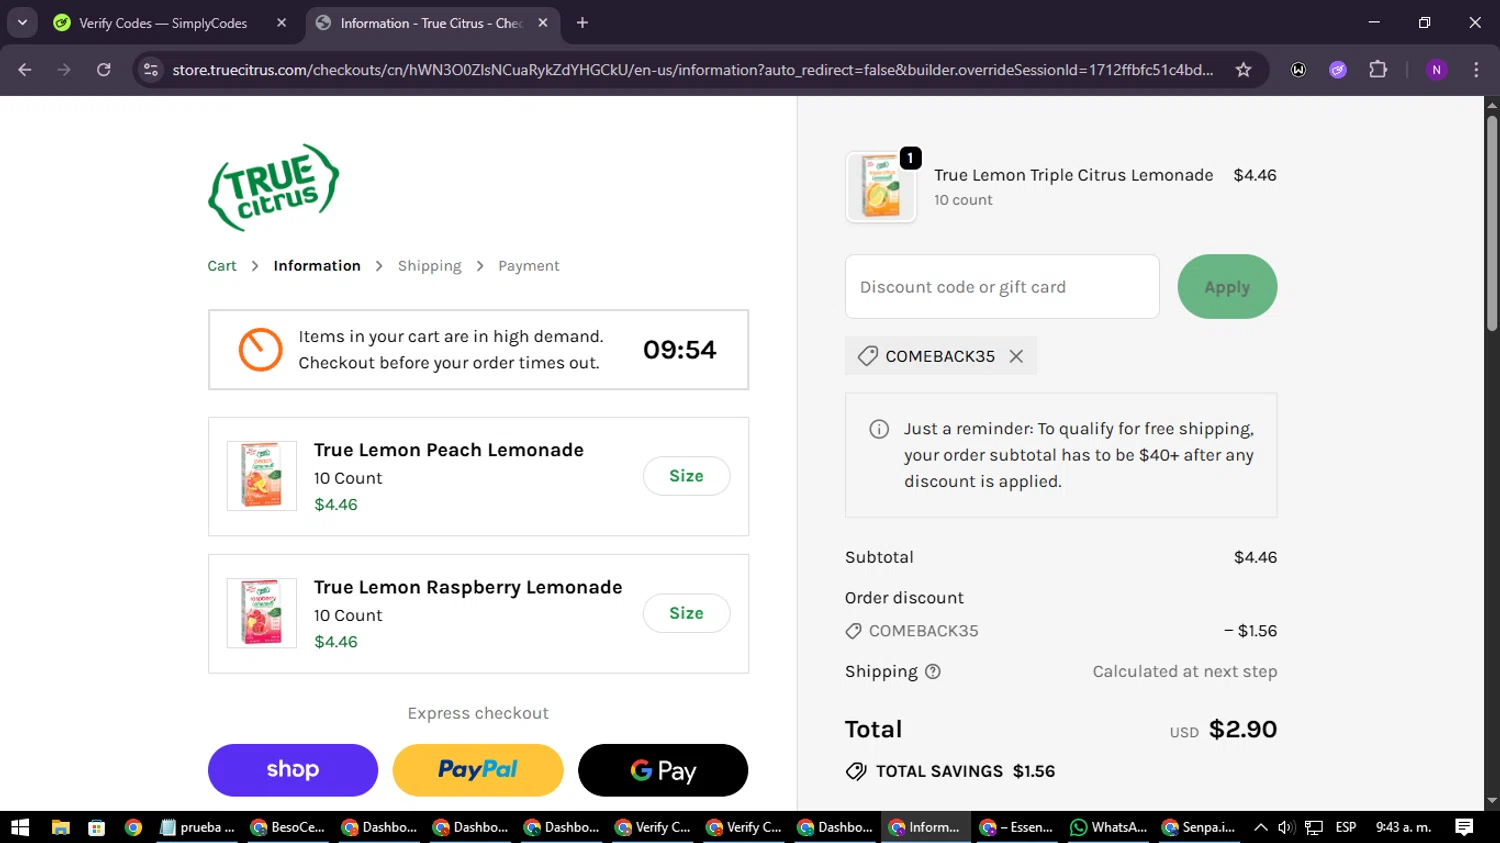Open the volume control in system tray
This screenshot has width=1500, height=843.
[1286, 827]
